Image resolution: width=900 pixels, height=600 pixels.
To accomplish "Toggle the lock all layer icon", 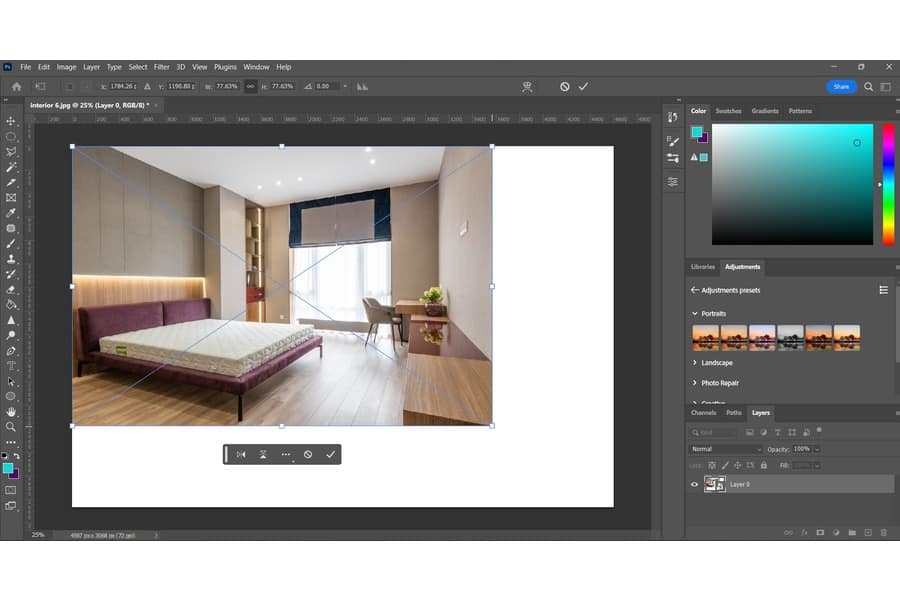I will 764,465.
